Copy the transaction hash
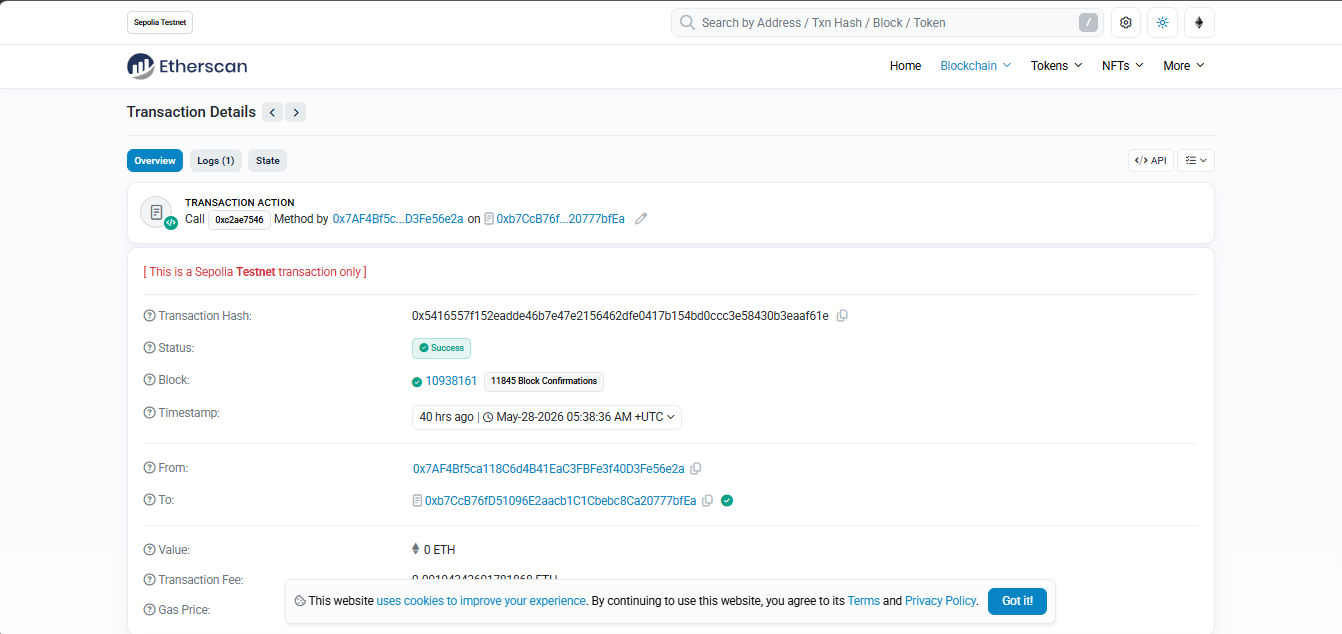Image resolution: width=1342 pixels, height=634 pixels. (x=842, y=316)
